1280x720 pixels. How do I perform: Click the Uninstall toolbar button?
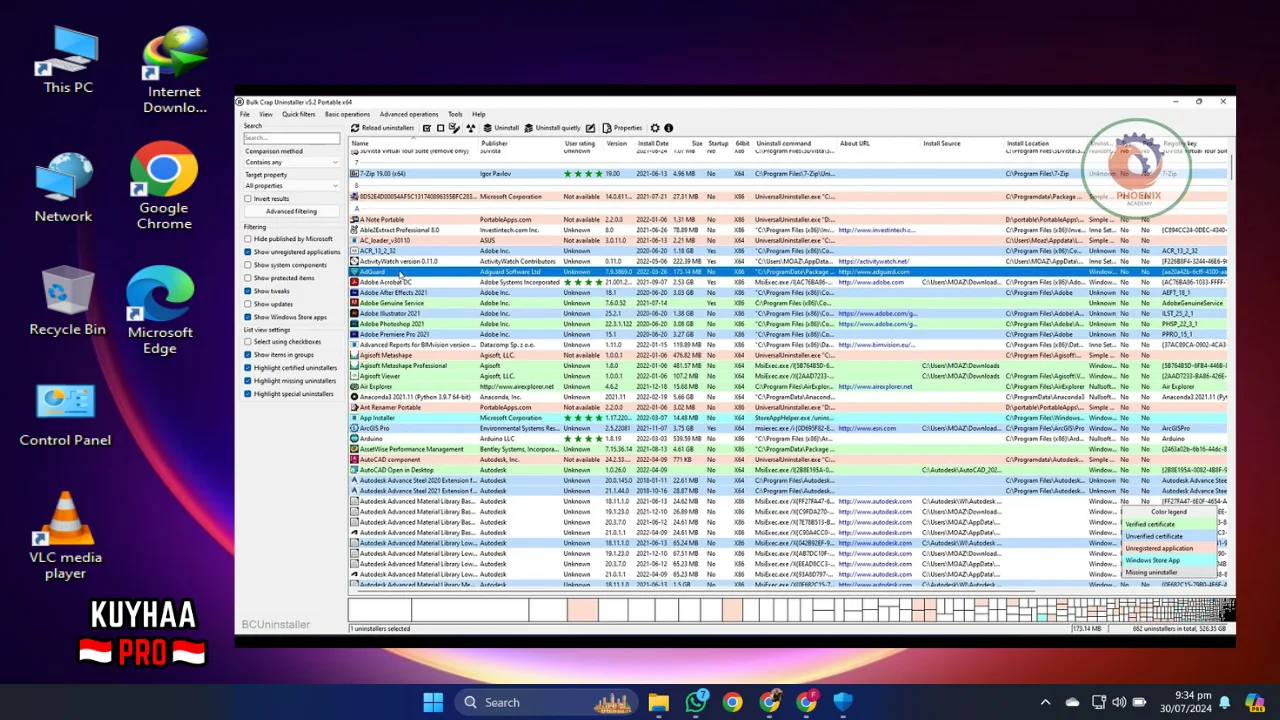pyautogui.click(x=501, y=128)
